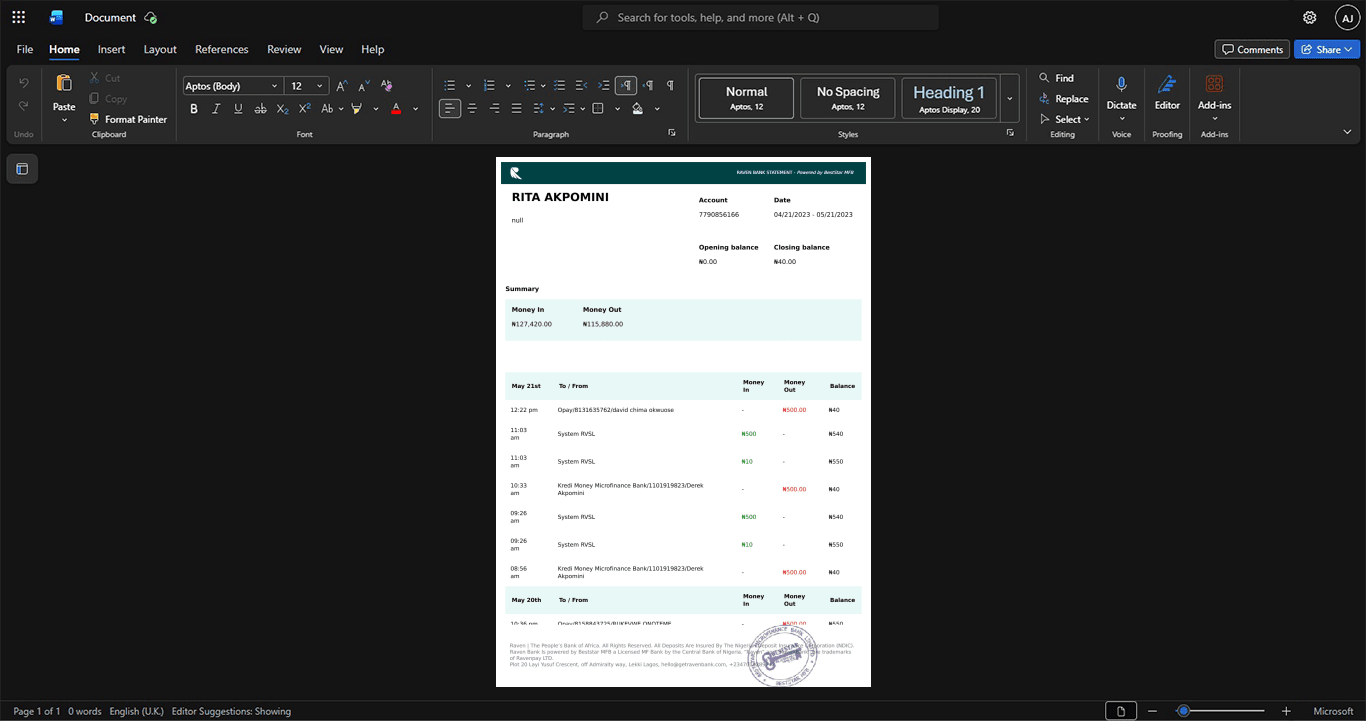
Task: Apply the red font colour
Action: point(396,108)
